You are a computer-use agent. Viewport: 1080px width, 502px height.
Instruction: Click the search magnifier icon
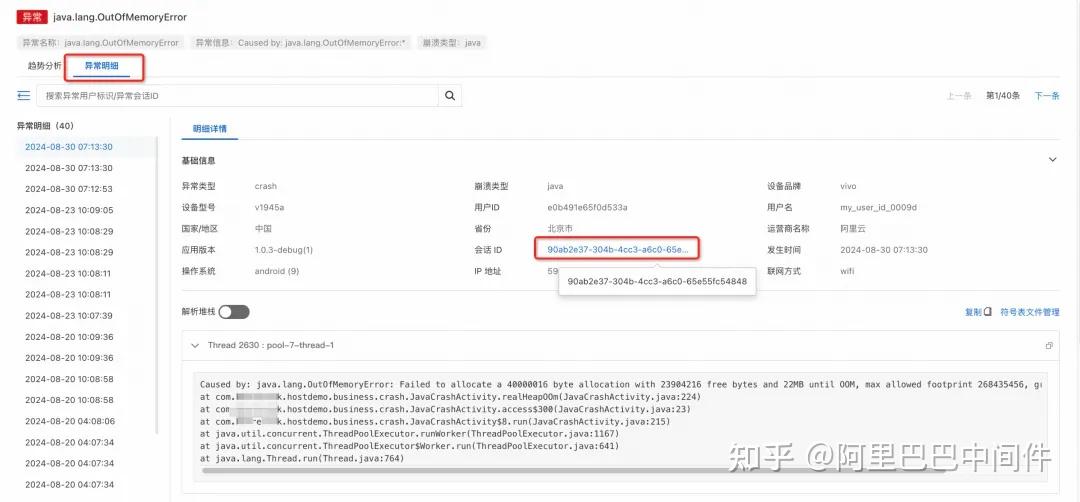point(450,96)
